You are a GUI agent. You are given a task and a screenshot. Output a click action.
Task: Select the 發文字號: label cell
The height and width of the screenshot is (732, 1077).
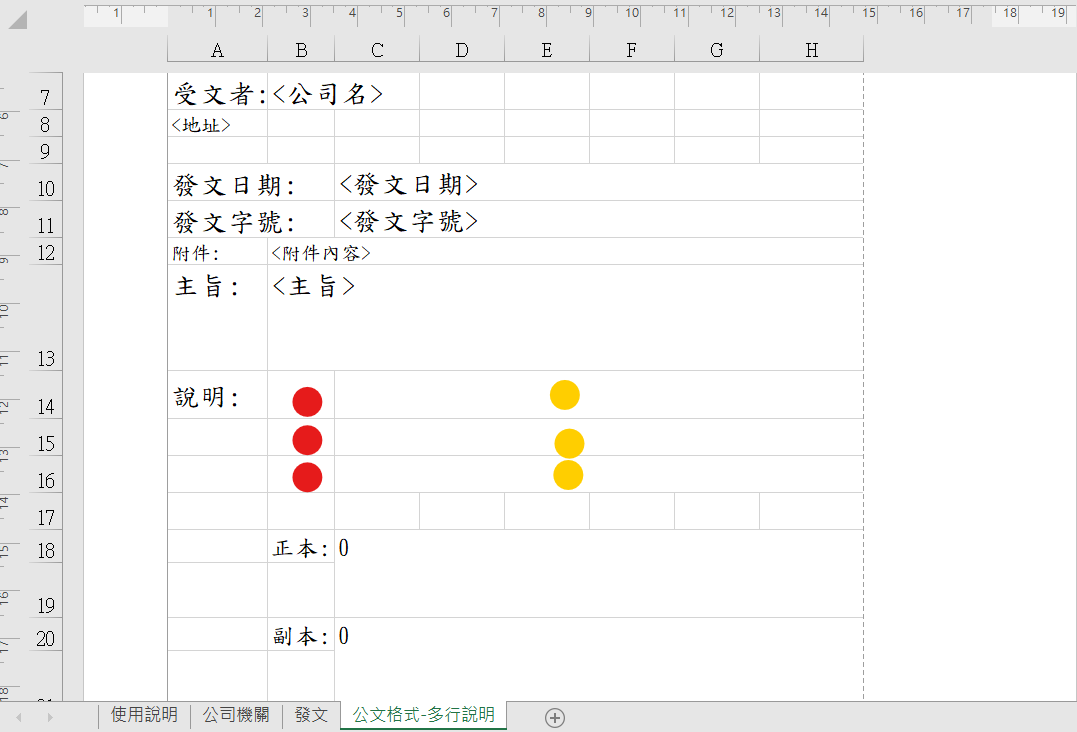click(x=251, y=220)
